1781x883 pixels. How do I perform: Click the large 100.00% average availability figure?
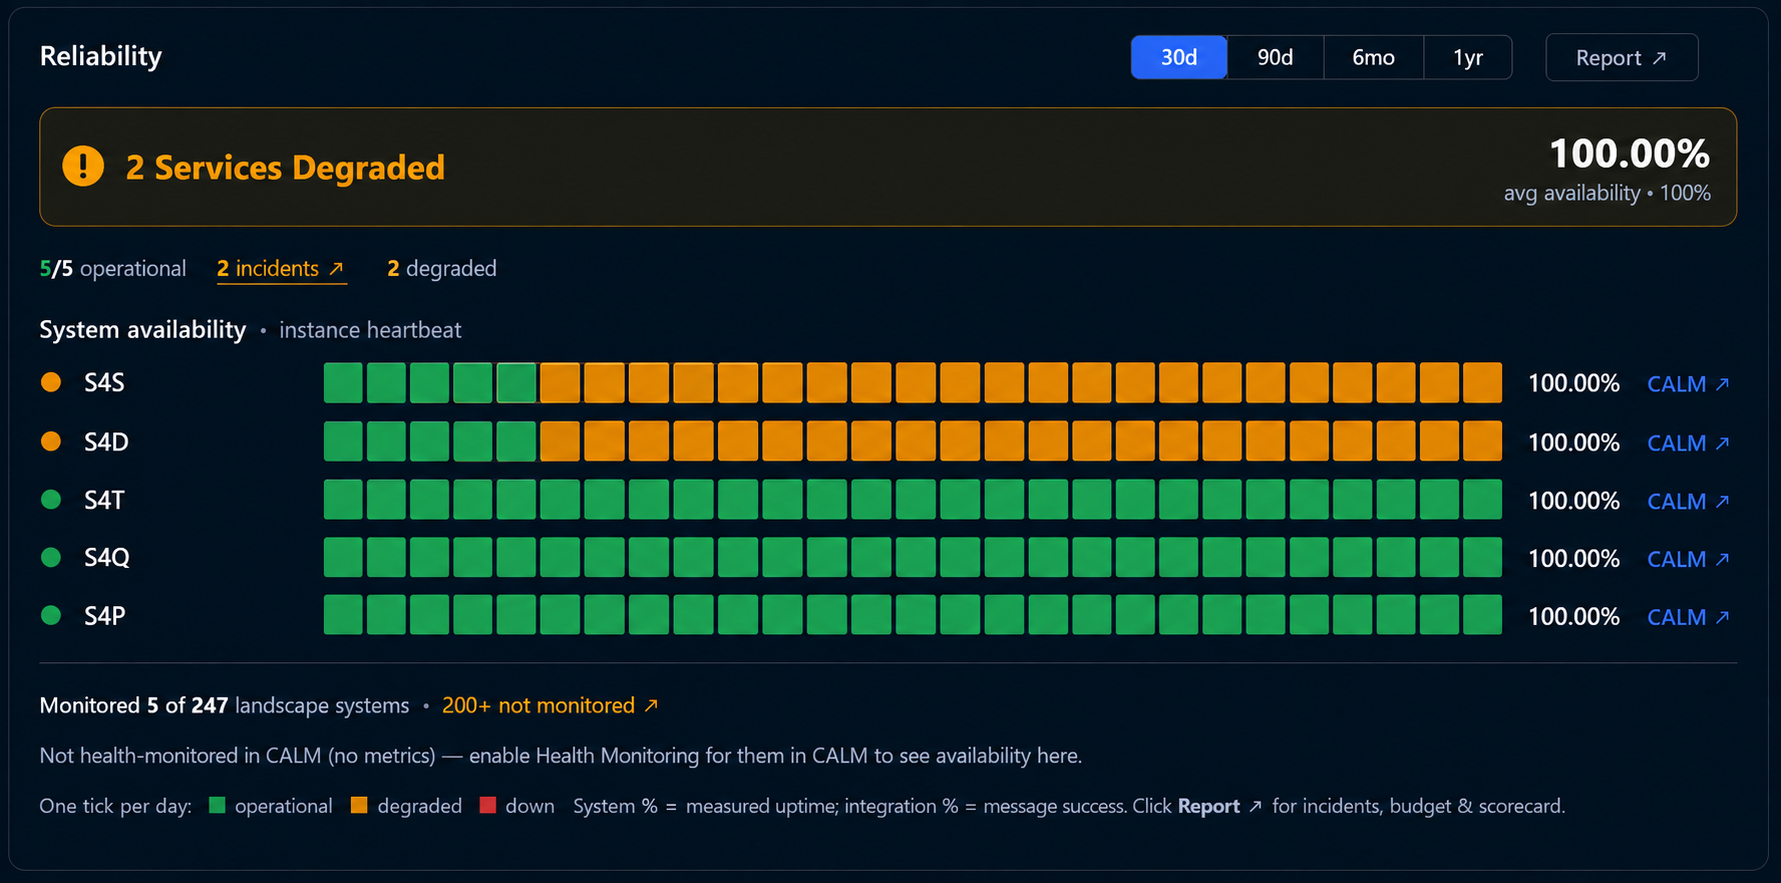point(1629,153)
